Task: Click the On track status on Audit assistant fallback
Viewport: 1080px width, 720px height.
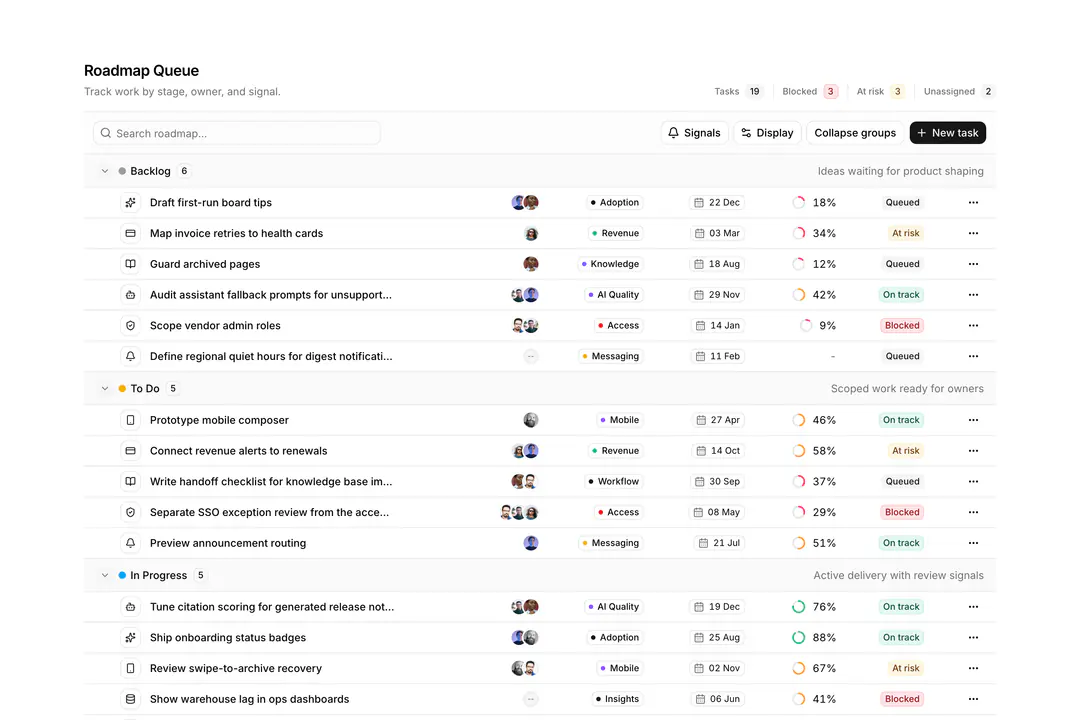Action: [901, 295]
